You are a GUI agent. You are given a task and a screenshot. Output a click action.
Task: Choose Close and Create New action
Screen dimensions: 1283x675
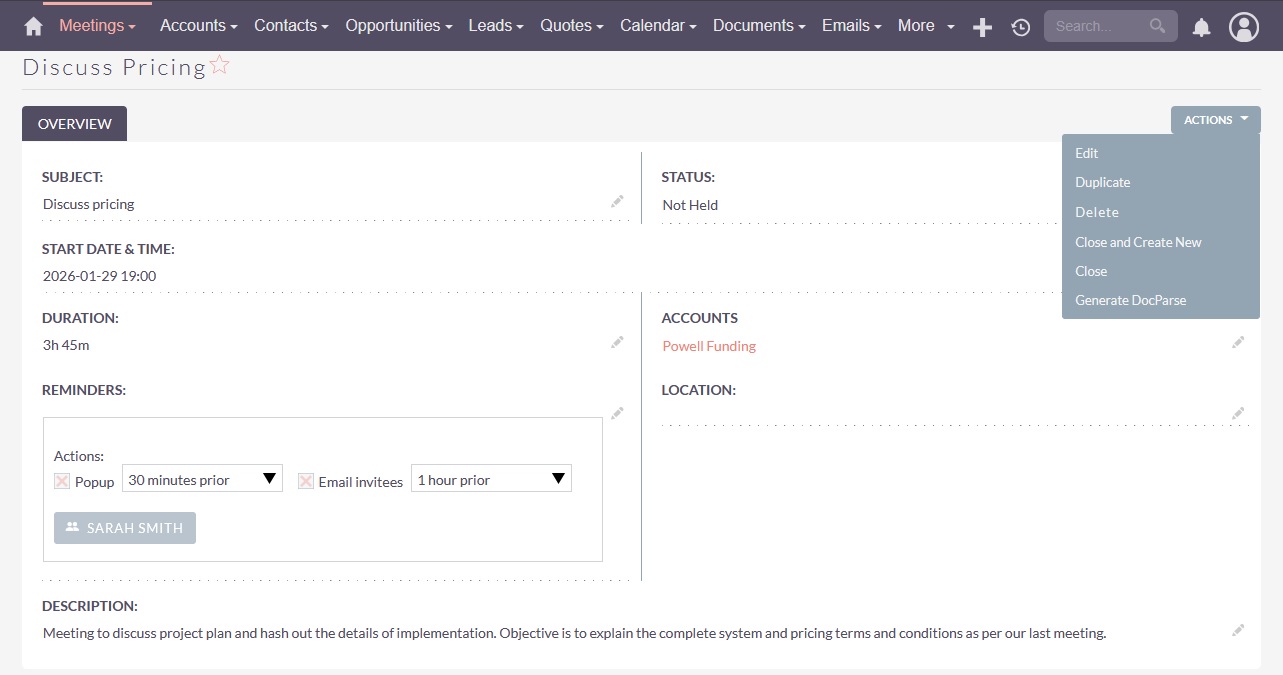click(1138, 242)
